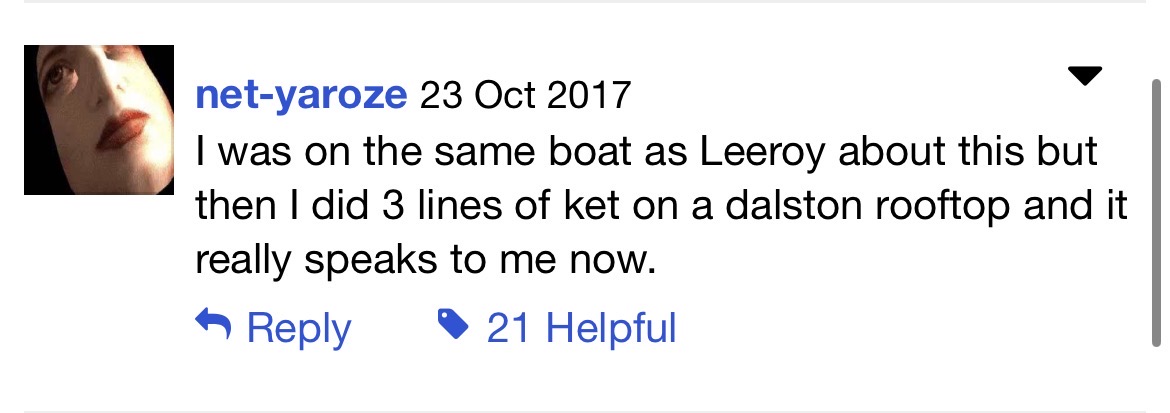The image size is (1170, 413).
Task: Visit the net-yaroze user profile
Action: click(x=301, y=96)
